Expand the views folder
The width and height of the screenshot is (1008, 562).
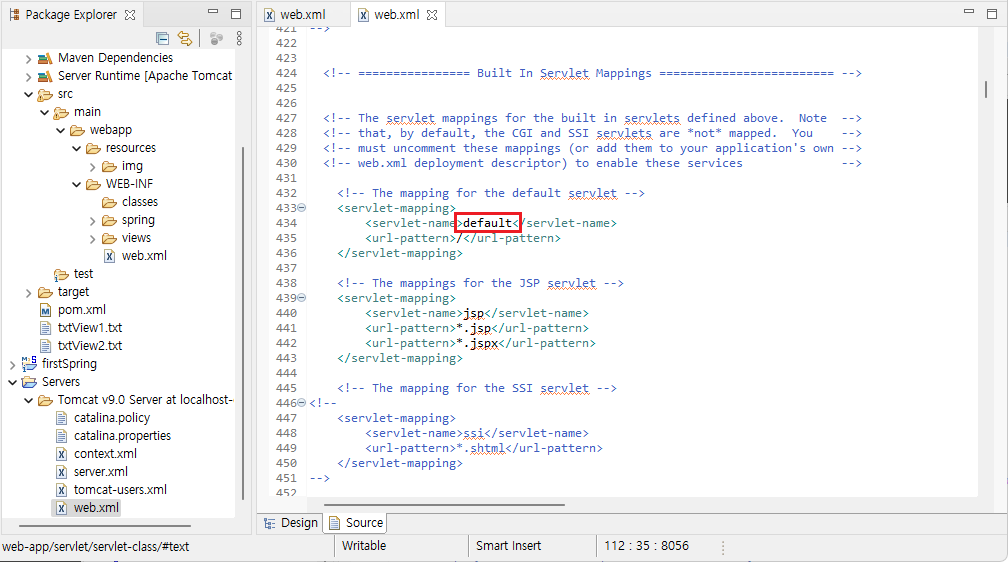92,239
